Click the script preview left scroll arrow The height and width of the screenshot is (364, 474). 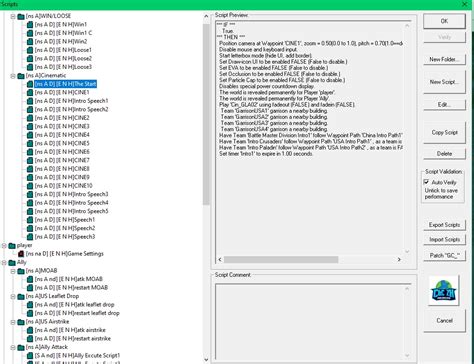[x=220, y=259]
